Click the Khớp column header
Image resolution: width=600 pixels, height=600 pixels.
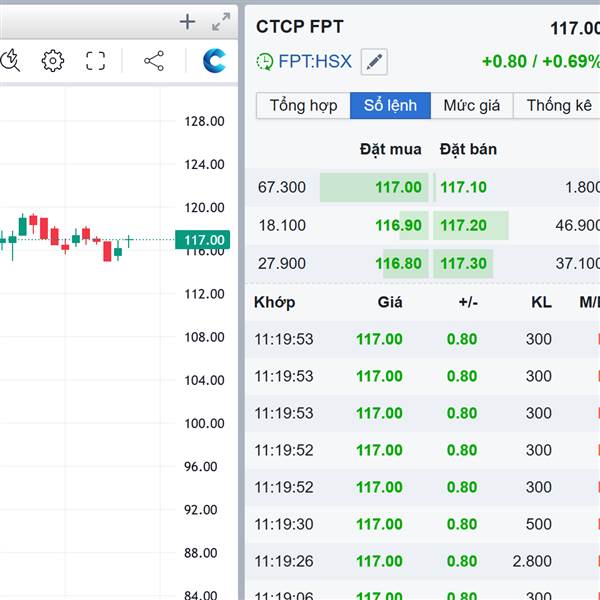pos(275,302)
